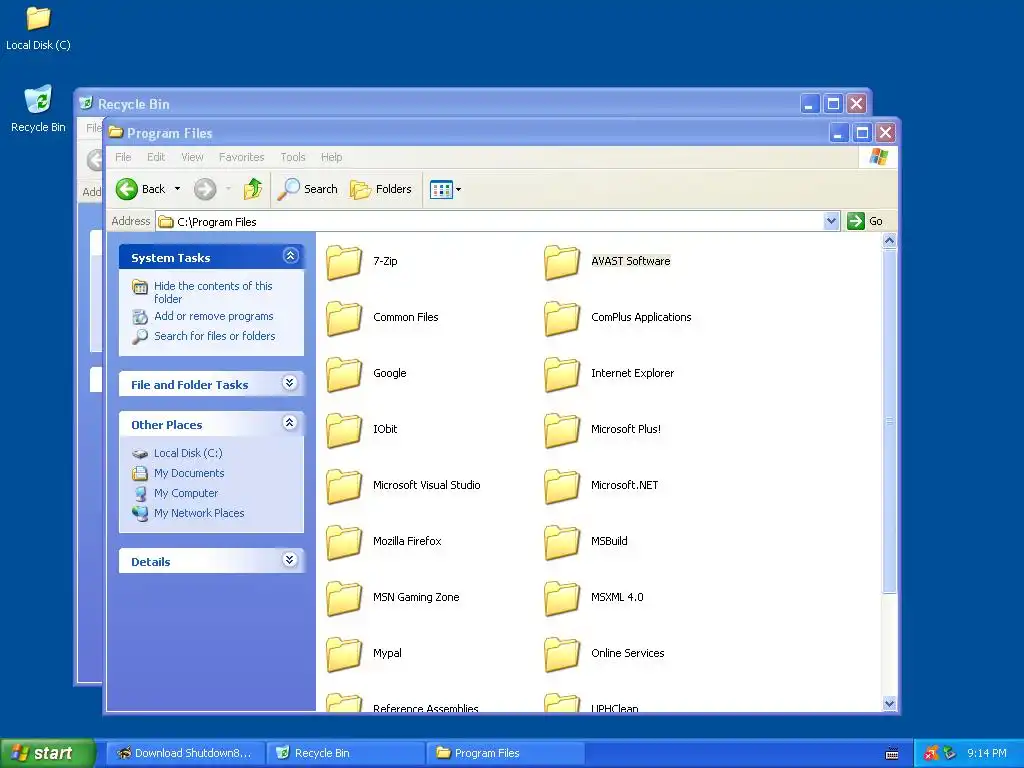
Task: Click the vertical scrollbar down arrow
Action: point(889,703)
